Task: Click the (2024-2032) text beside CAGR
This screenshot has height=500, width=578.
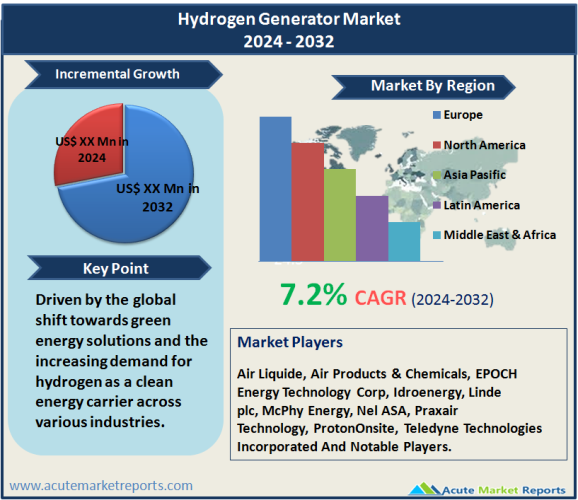Action: point(452,299)
